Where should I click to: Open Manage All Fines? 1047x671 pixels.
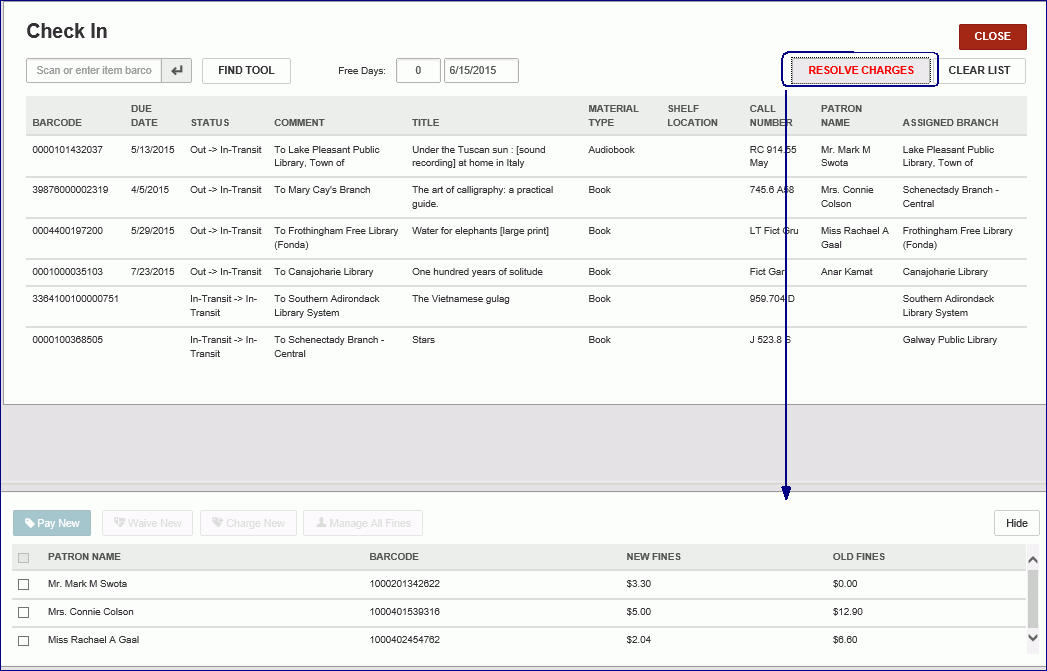click(363, 523)
